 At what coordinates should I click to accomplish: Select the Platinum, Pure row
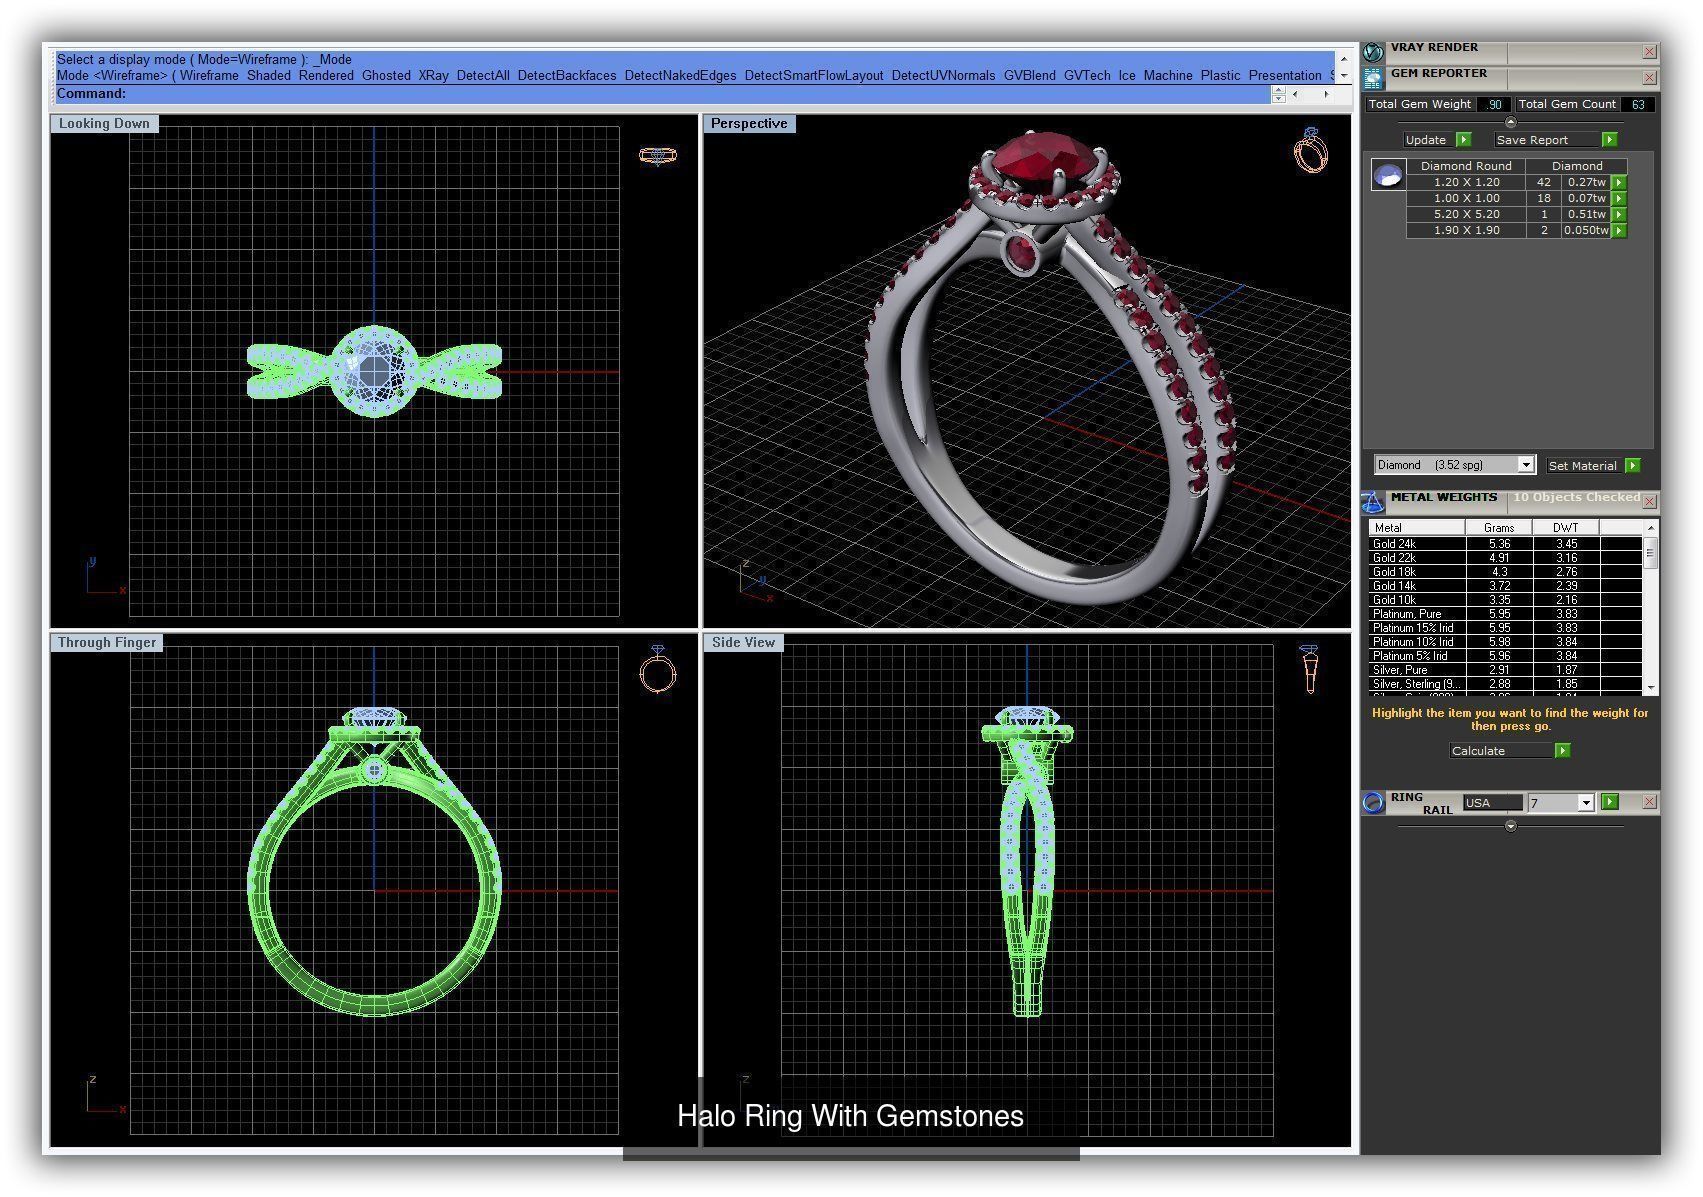click(x=1505, y=614)
